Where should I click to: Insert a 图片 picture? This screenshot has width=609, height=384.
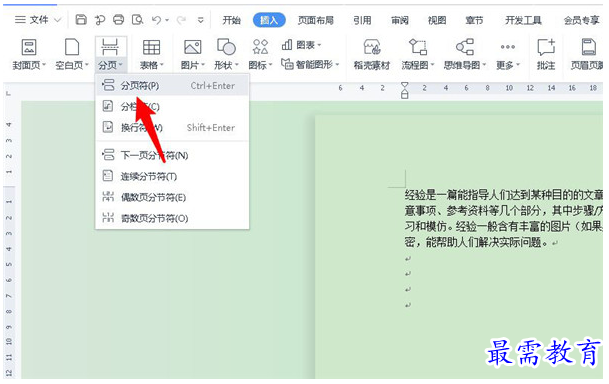pos(193,54)
